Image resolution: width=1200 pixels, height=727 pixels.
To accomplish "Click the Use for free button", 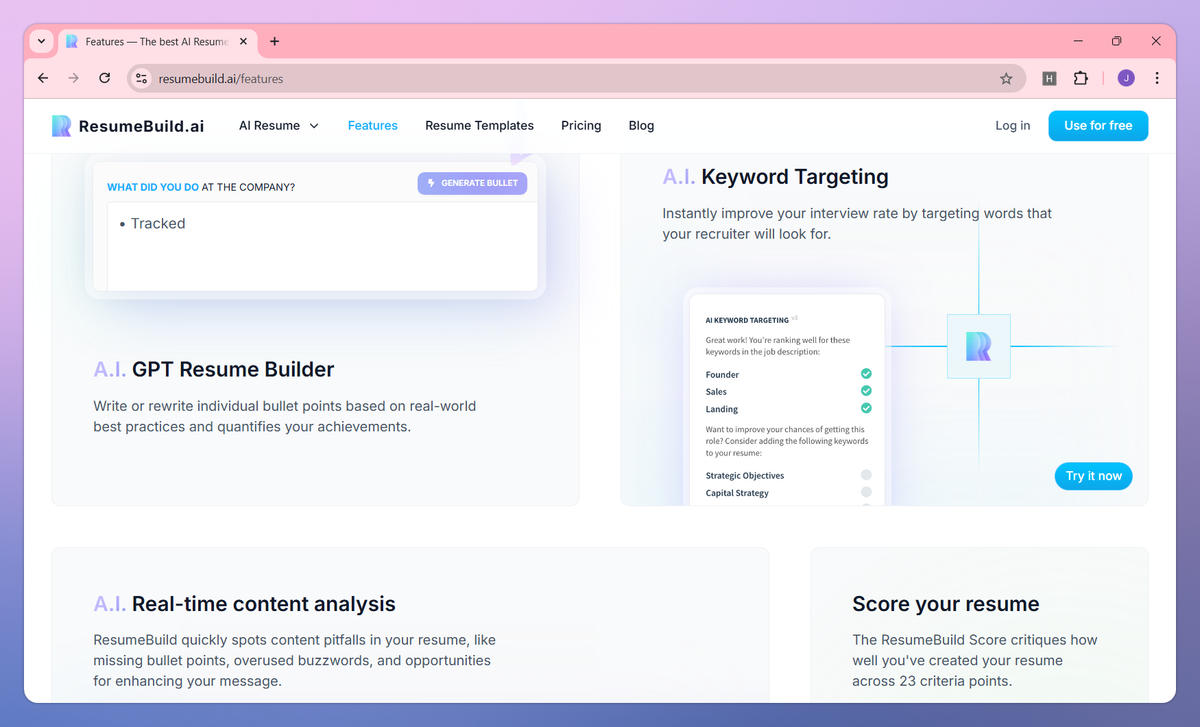I will point(1098,126).
